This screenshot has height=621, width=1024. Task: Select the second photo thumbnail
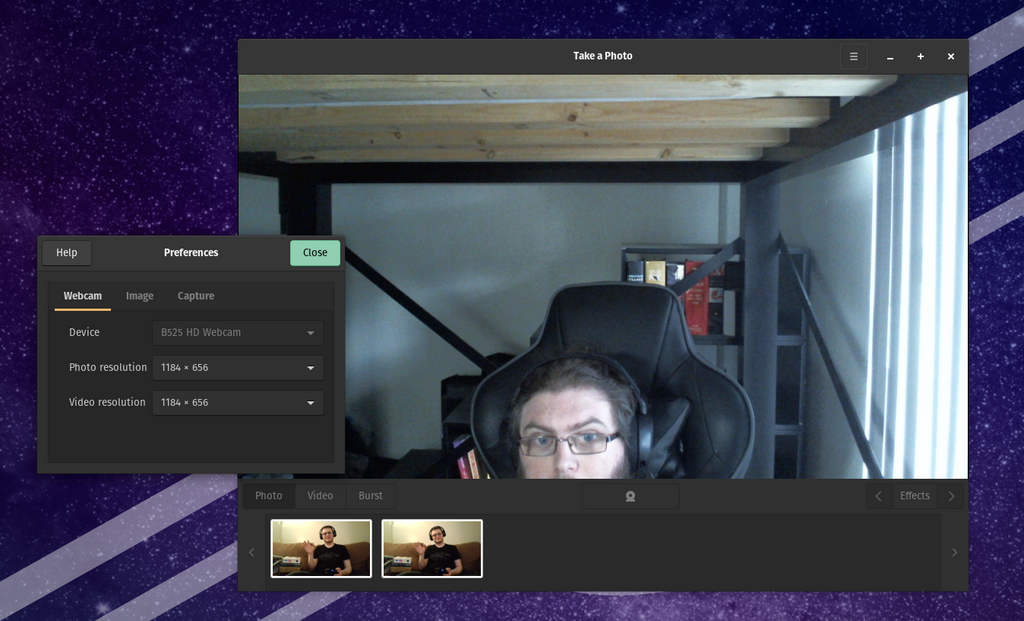pos(432,548)
